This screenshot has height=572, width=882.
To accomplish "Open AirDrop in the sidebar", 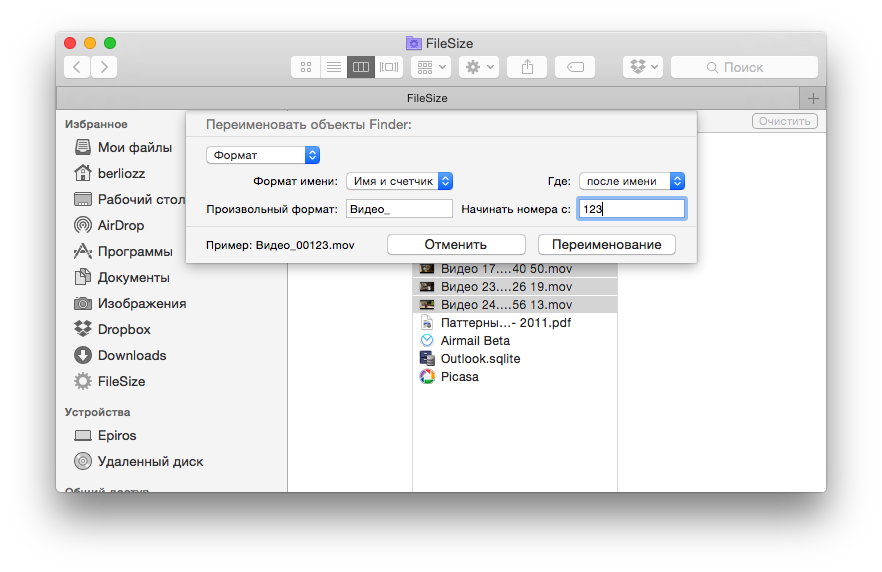I will (121, 225).
